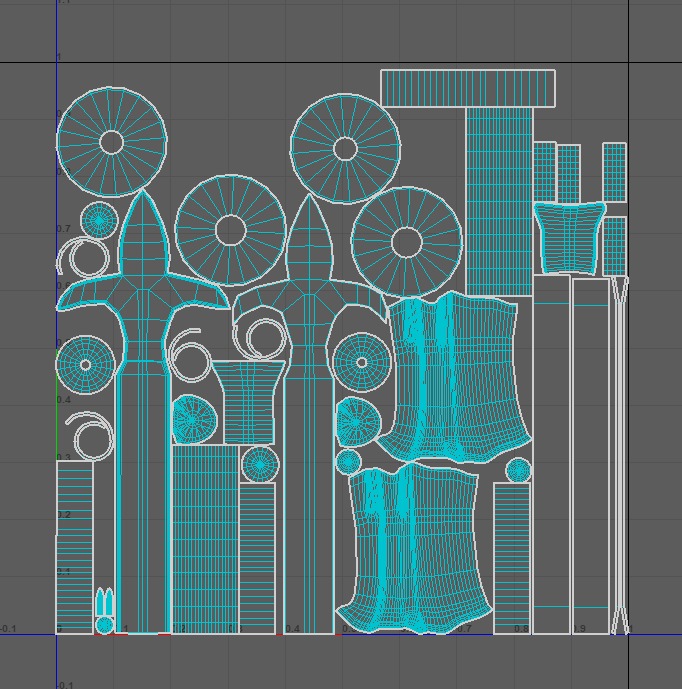
Task: Select the medium radial disc shell left of the upper cloth shell
Action: (x=362, y=363)
